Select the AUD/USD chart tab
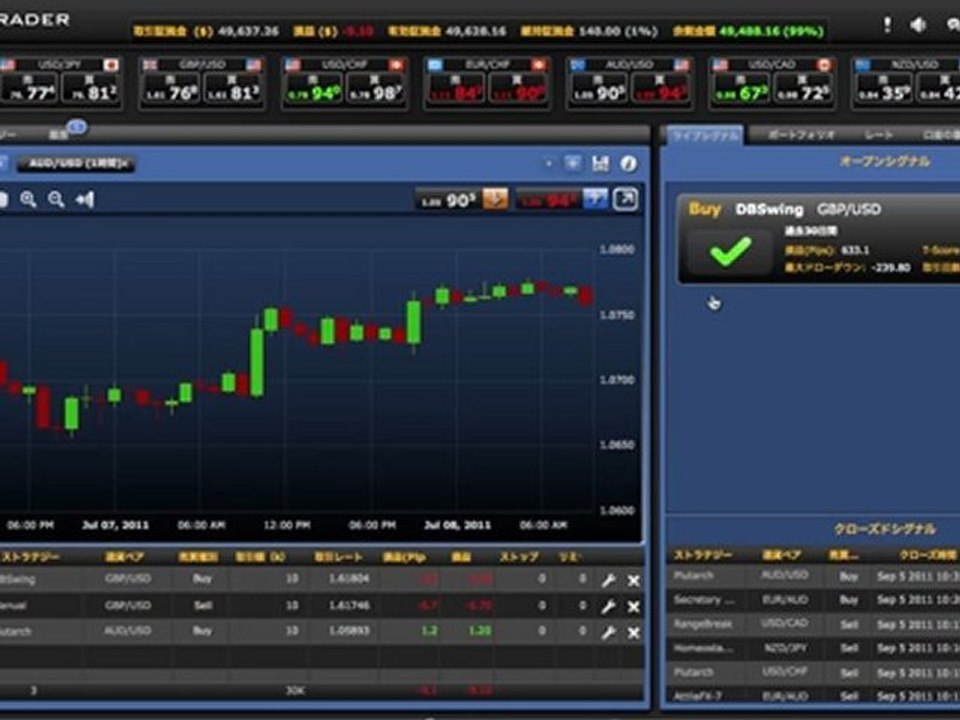This screenshot has width=960, height=720. click(76, 163)
